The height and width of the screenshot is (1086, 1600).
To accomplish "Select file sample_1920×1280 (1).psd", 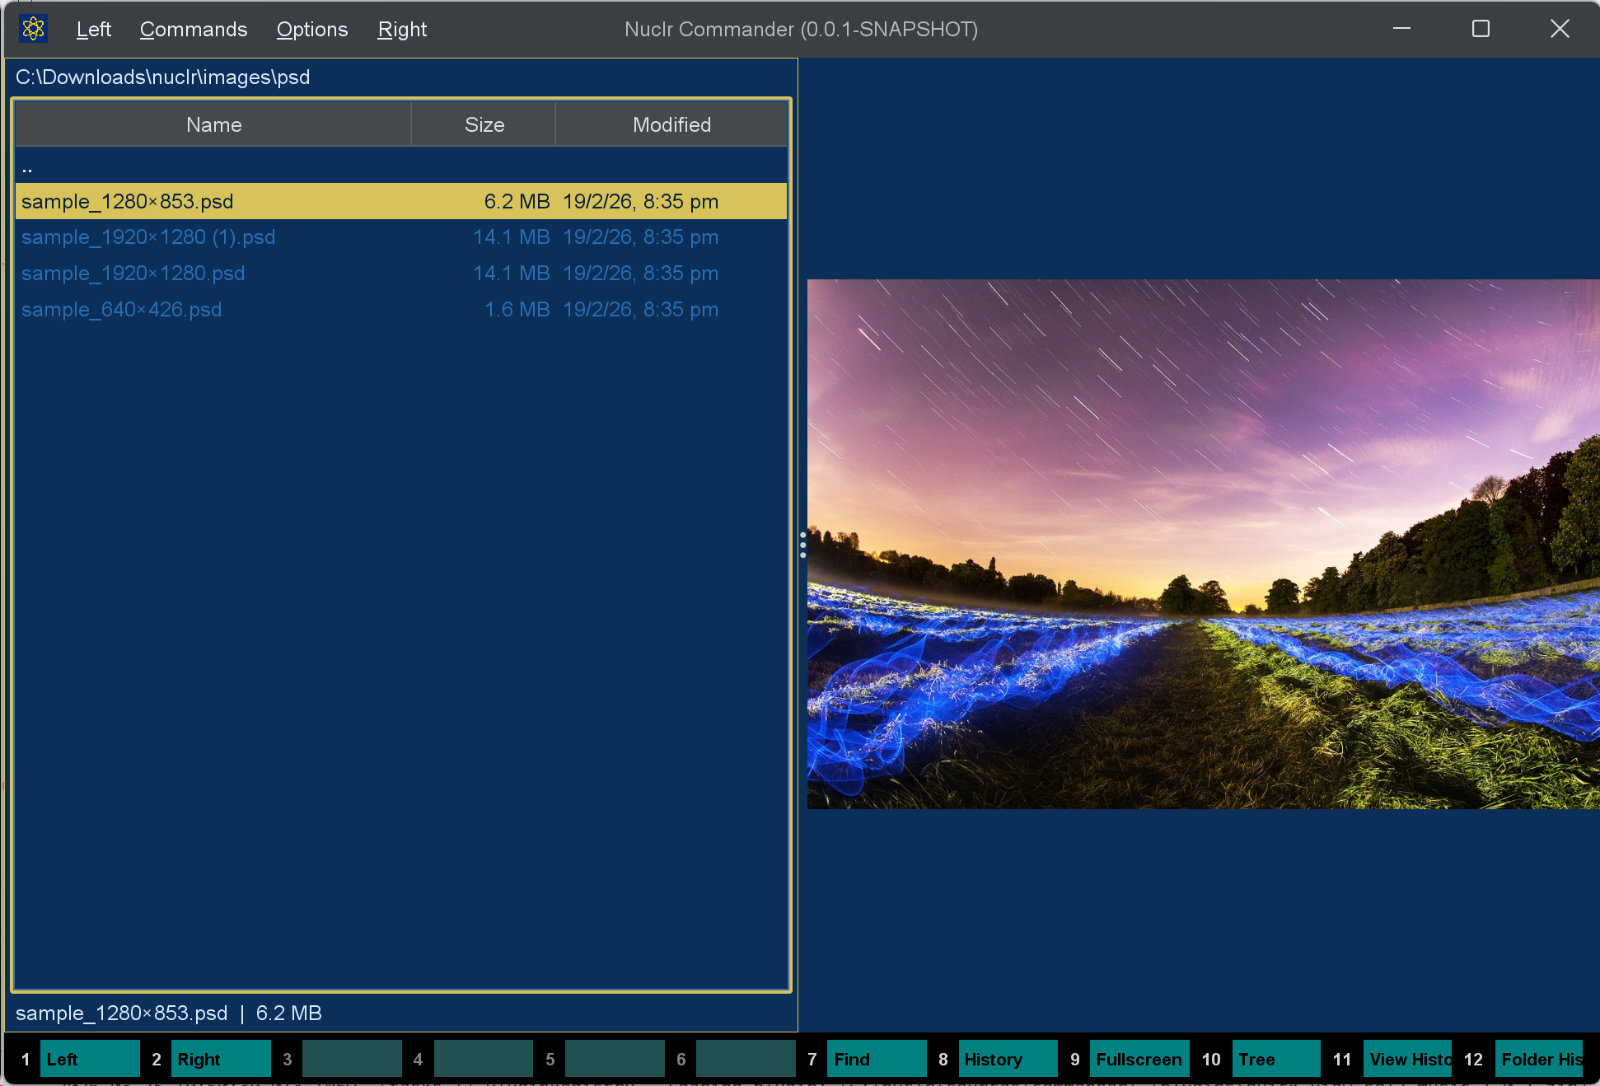I will click(401, 237).
